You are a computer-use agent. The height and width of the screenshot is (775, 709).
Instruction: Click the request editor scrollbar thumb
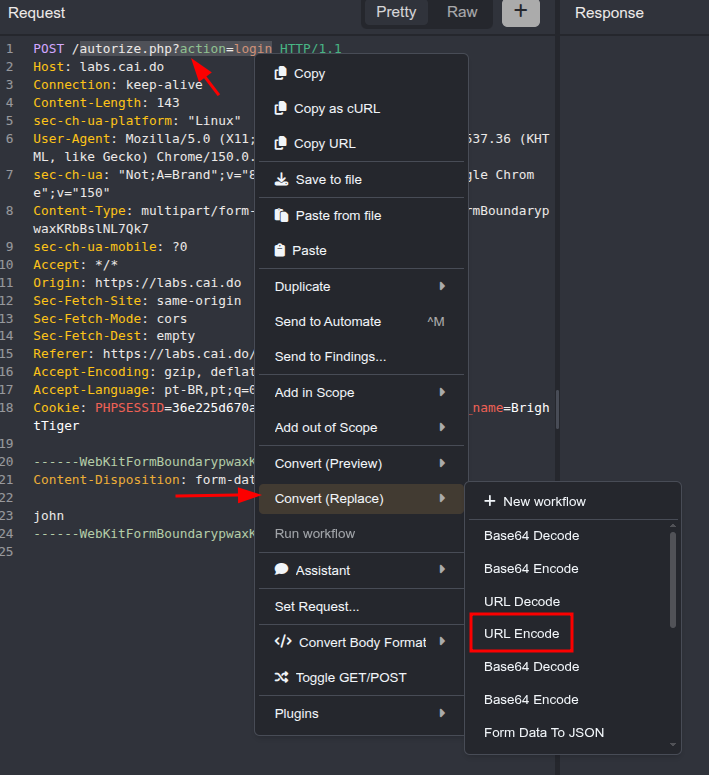pos(558,410)
